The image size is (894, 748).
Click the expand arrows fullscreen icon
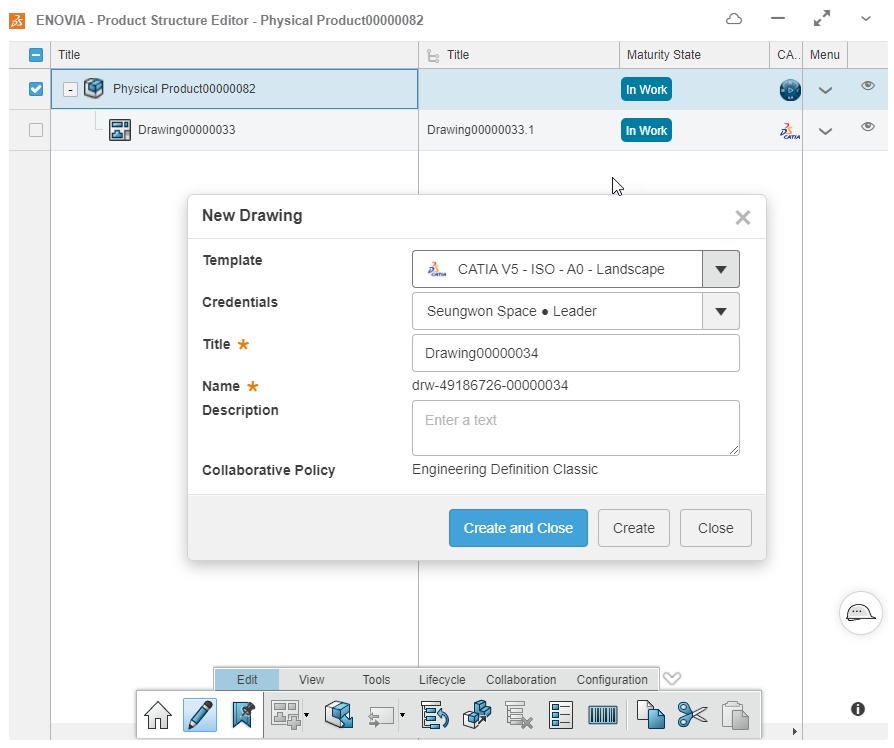pyautogui.click(x=822, y=19)
